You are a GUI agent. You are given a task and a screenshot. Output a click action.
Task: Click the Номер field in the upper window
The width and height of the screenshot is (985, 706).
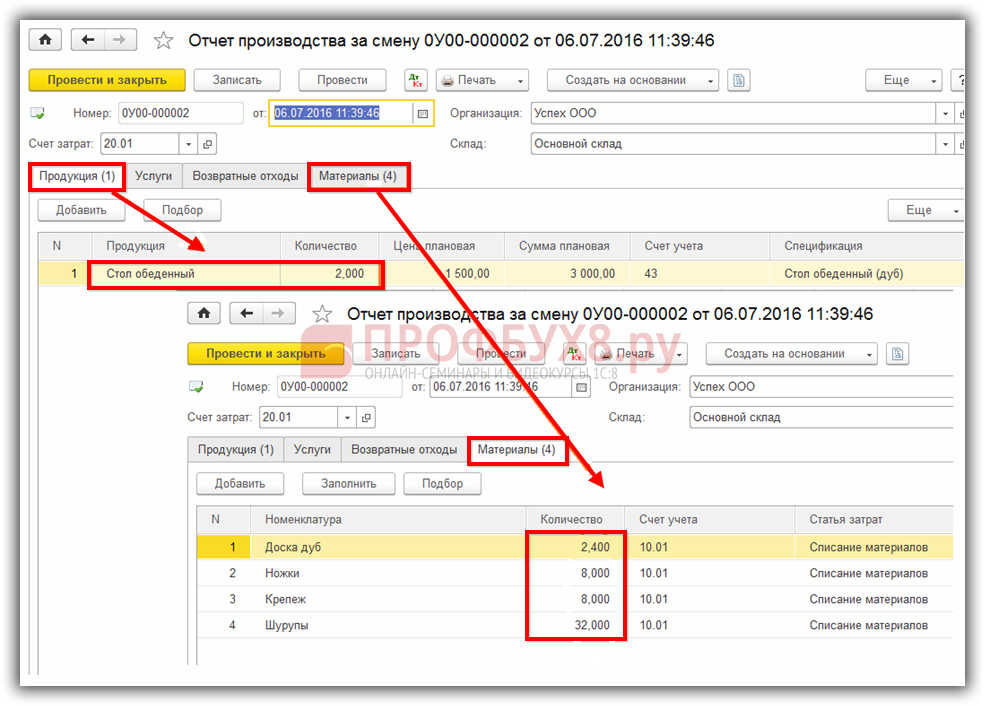[180, 114]
